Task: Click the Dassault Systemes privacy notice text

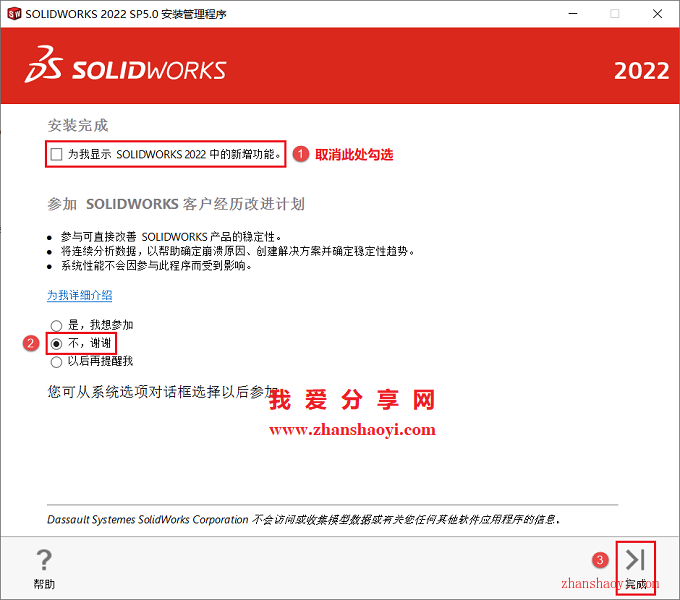Action: pyautogui.click(x=304, y=519)
